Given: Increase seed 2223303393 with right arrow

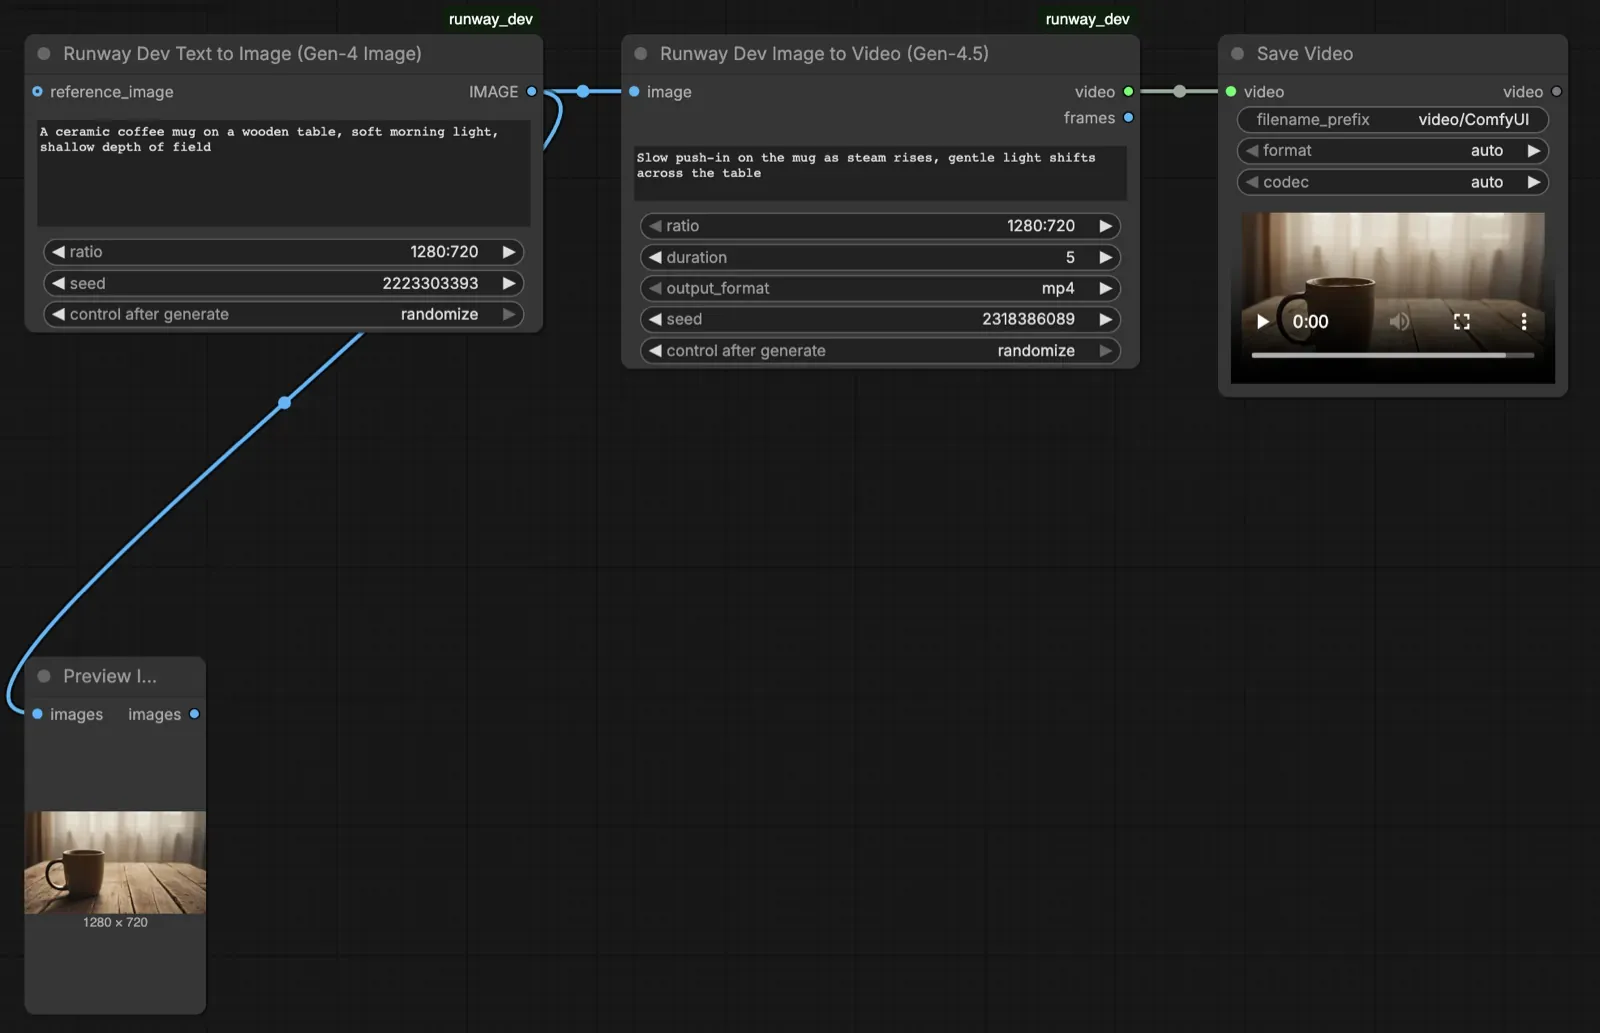Looking at the screenshot, I should [509, 283].
